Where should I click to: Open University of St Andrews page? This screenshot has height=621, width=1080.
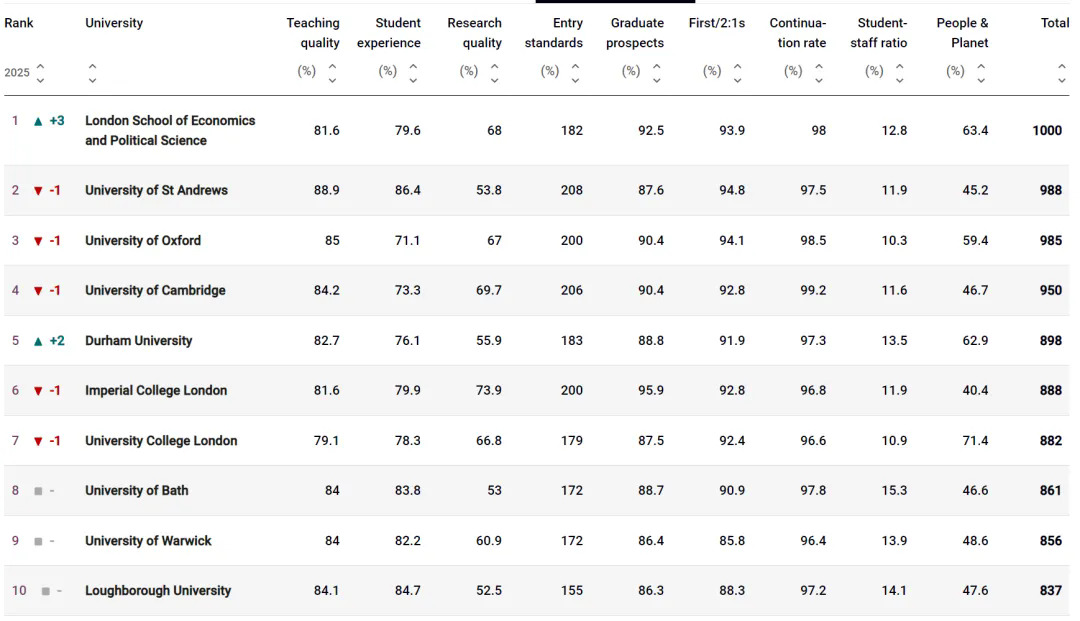click(x=156, y=190)
